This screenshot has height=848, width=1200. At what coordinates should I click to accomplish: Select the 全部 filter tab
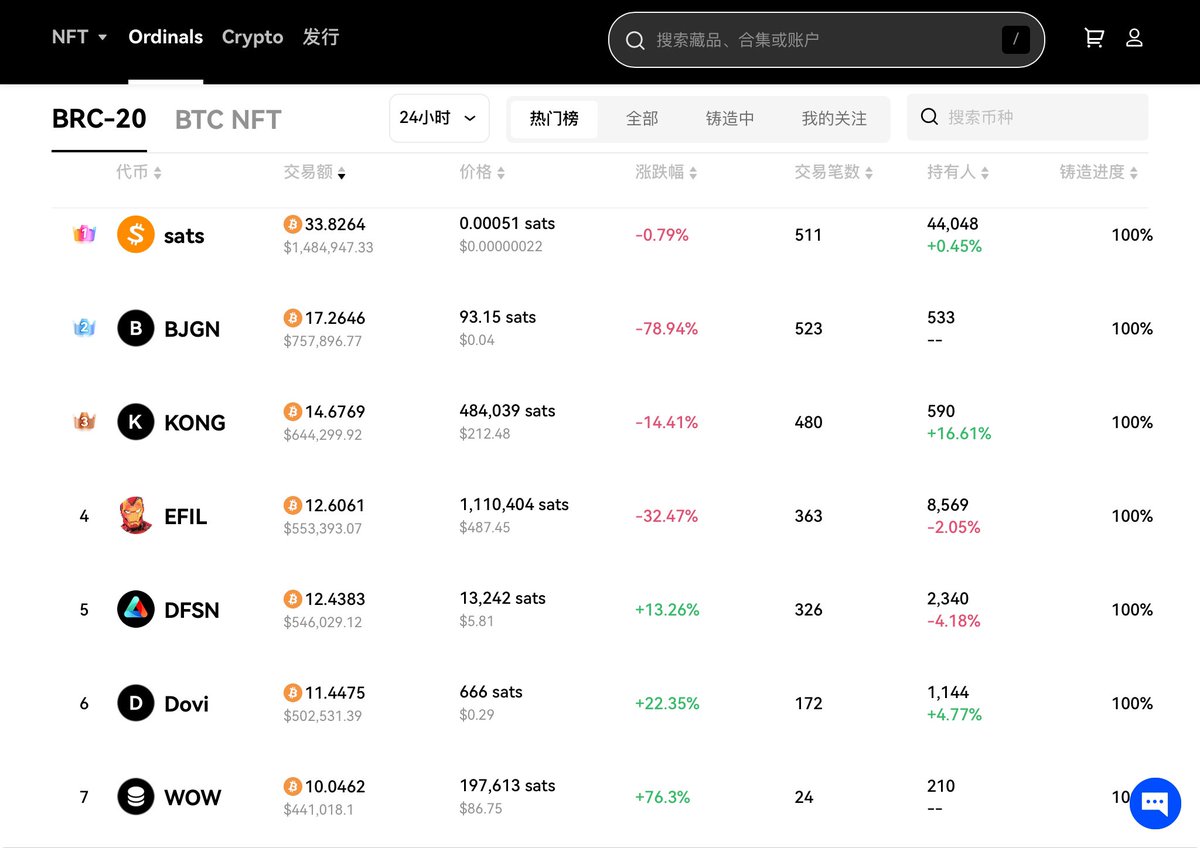point(642,118)
